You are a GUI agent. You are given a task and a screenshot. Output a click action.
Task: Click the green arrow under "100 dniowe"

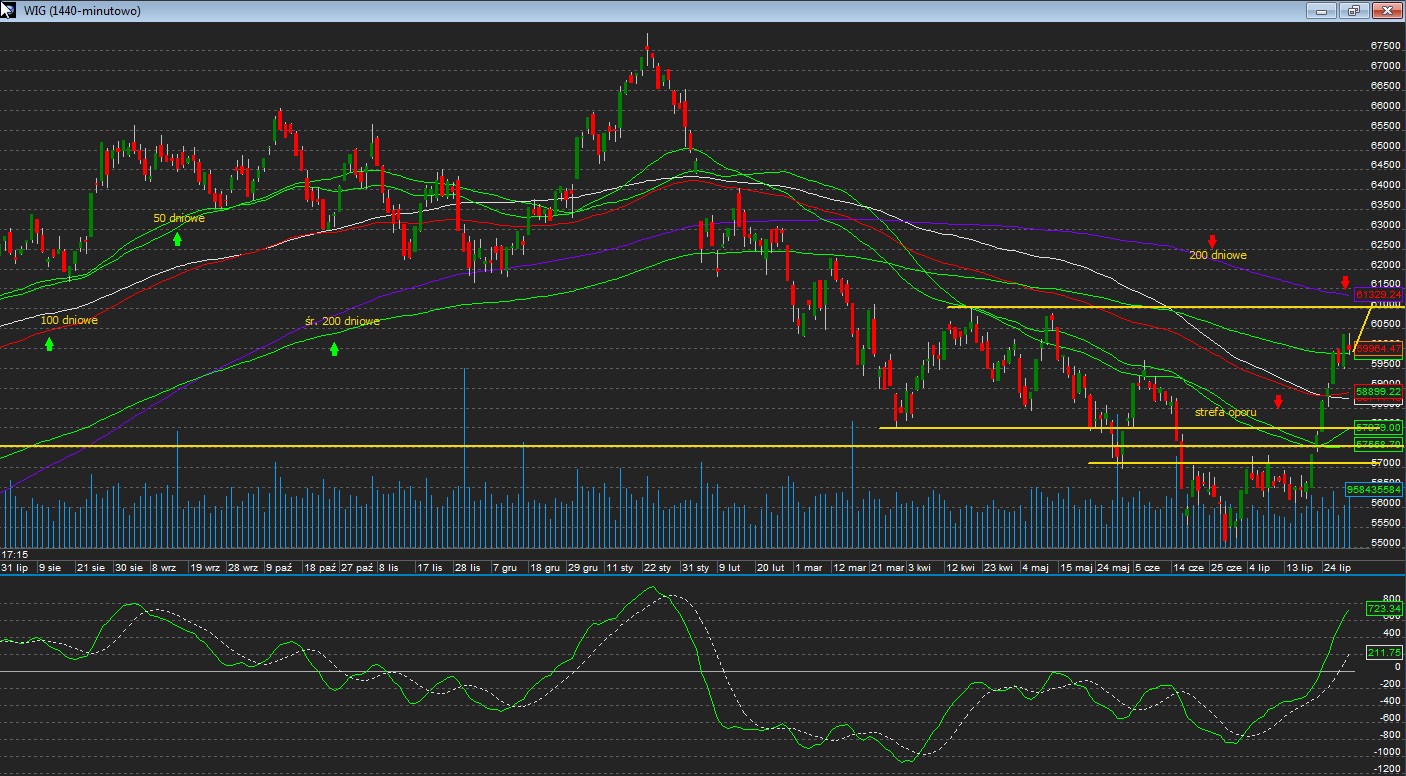[49, 344]
